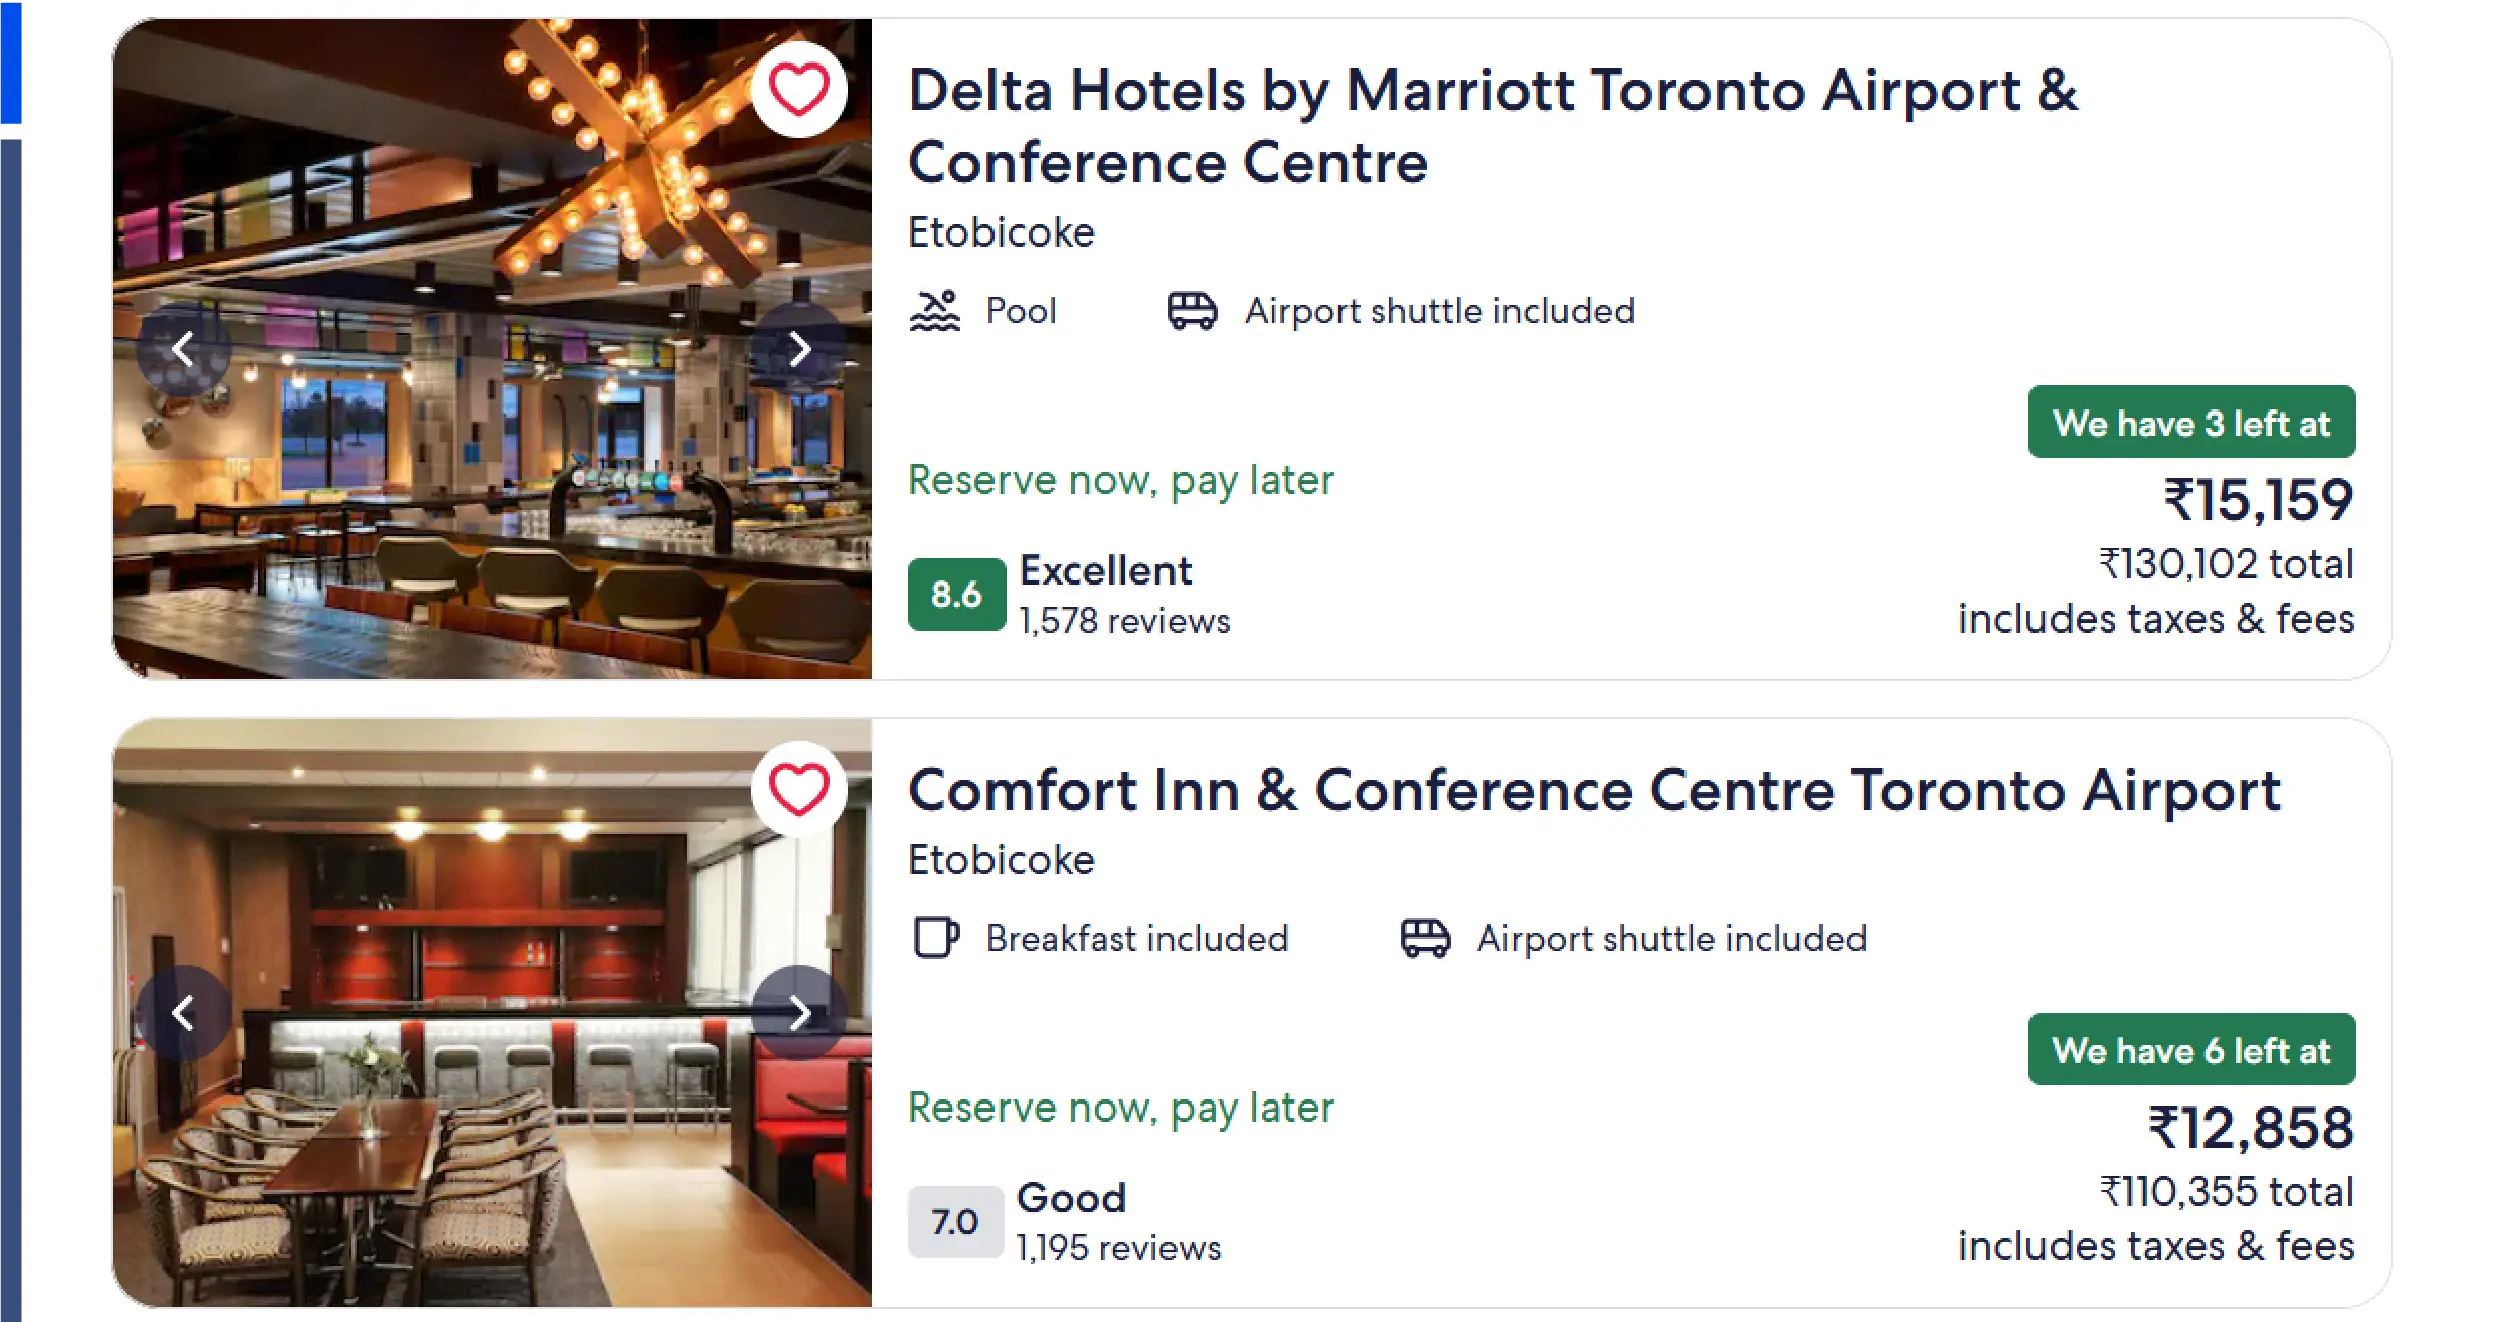Click the Breakfast included cup icon
This screenshot has width=2507, height=1322.
click(x=936, y=938)
